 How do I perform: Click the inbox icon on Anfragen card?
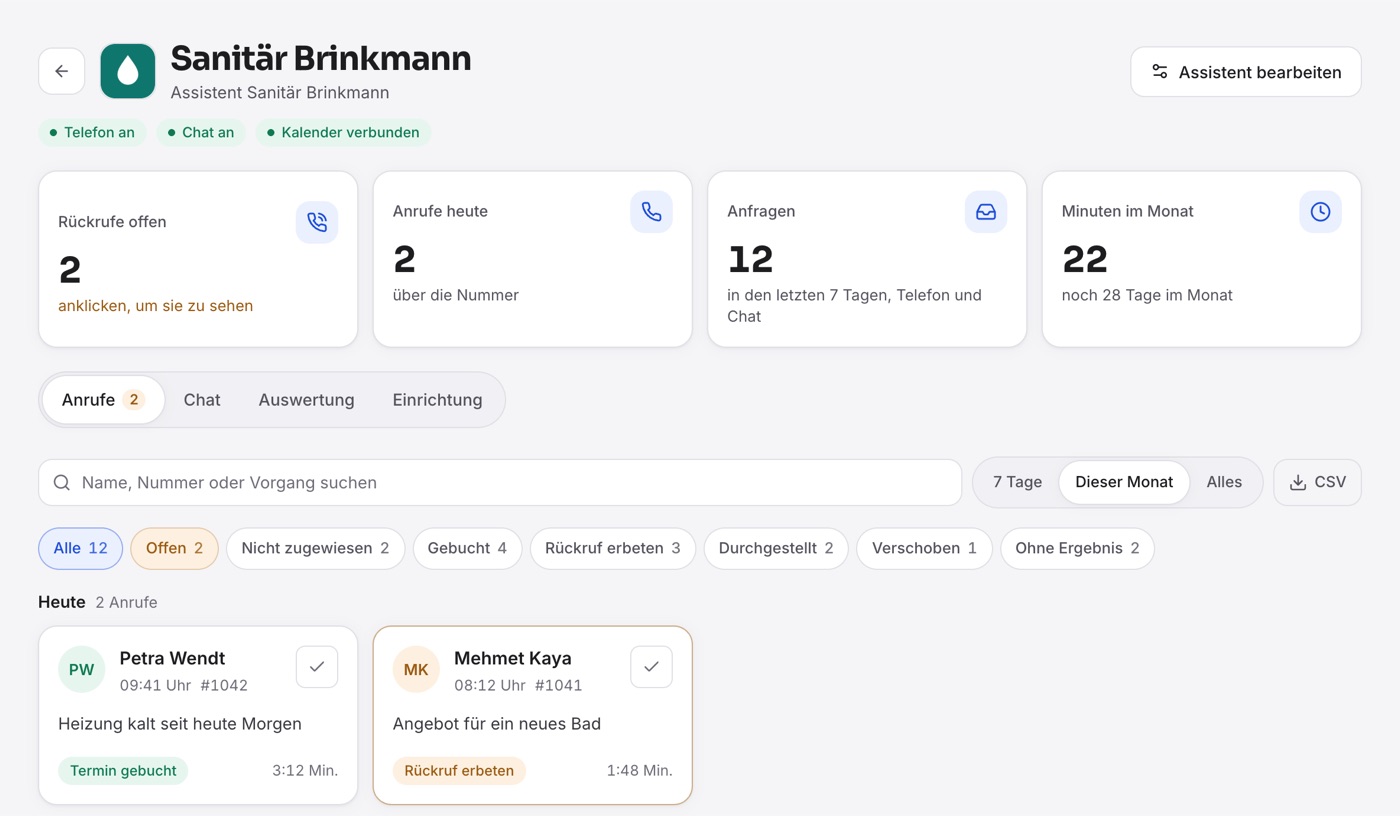tap(986, 212)
